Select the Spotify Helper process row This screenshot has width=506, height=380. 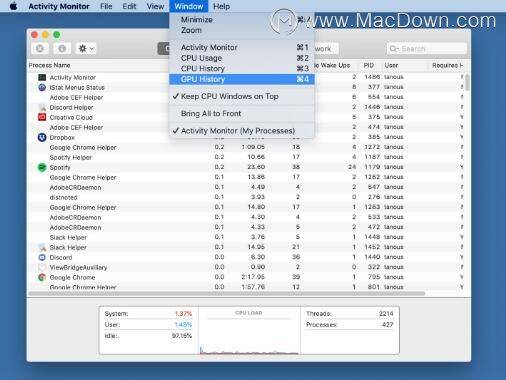click(247, 157)
